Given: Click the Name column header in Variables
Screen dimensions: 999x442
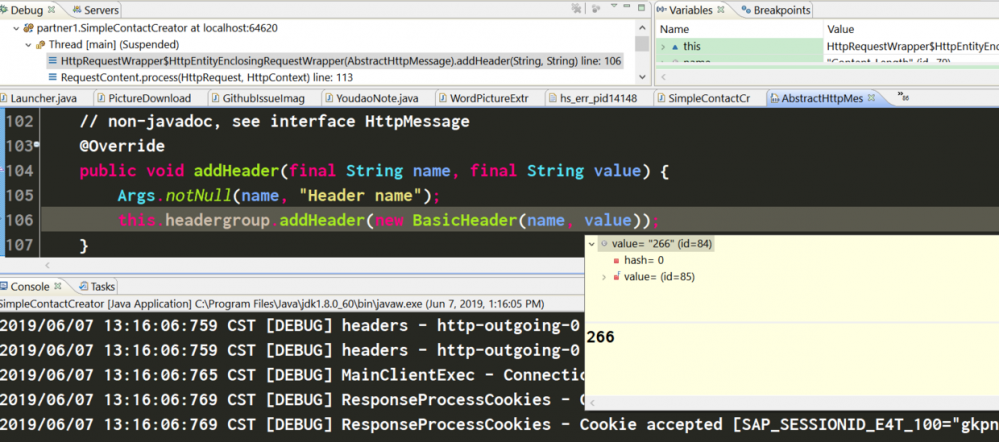Looking at the screenshot, I should [674, 29].
